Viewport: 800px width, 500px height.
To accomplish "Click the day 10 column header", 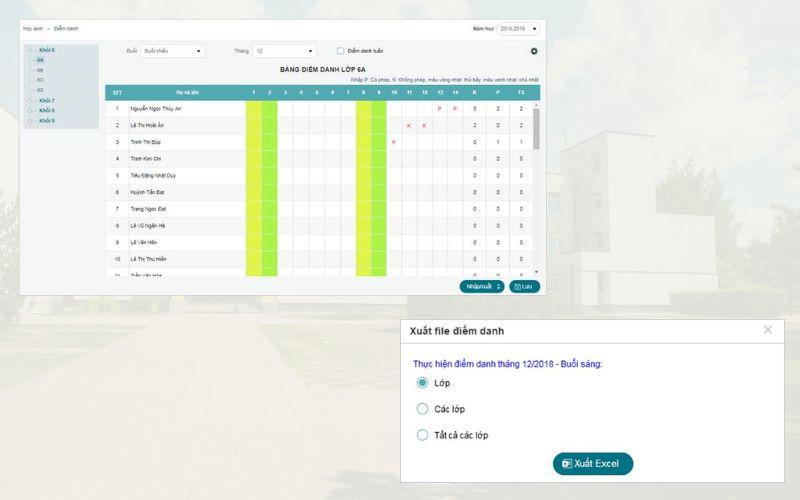I will 394,92.
